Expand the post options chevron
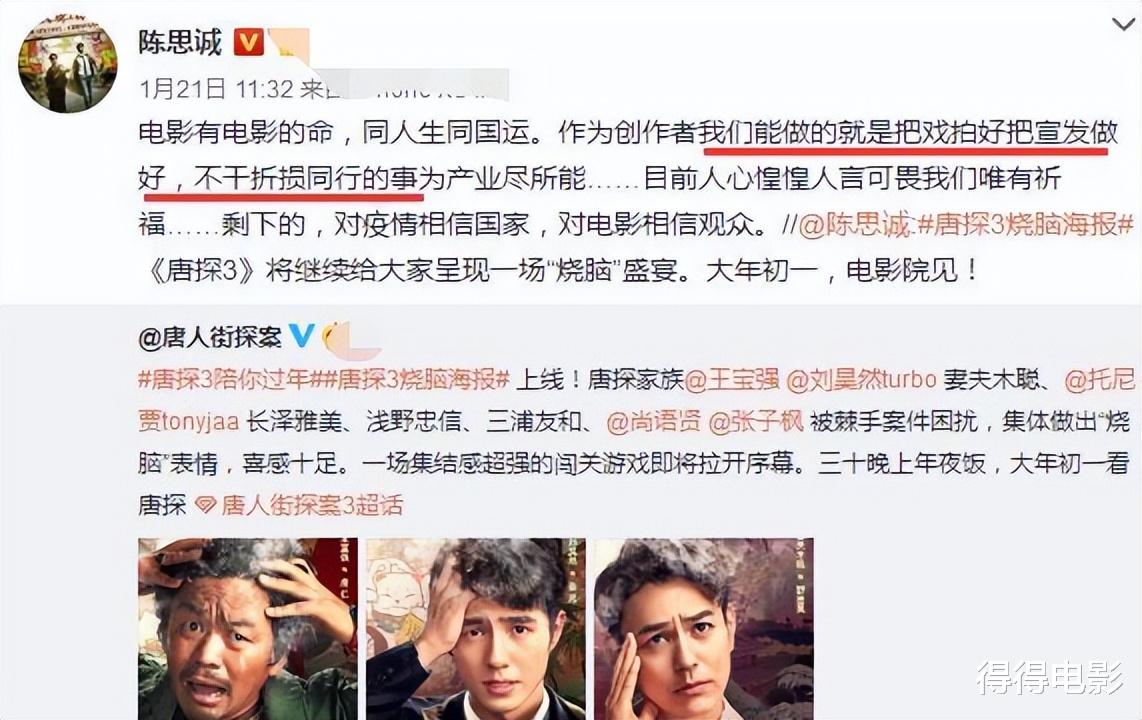The image size is (1142, 720). coord(1124,24)
